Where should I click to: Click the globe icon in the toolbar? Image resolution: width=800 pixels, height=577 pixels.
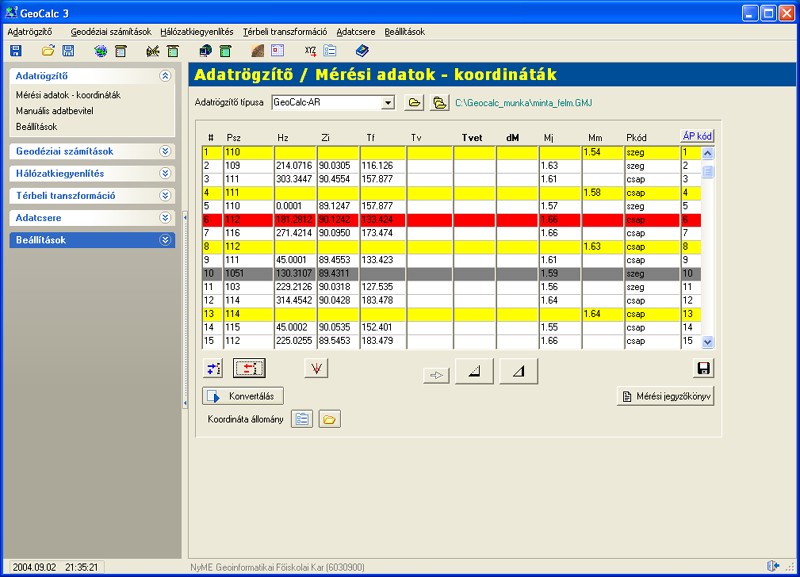click(x=101, y=51)
